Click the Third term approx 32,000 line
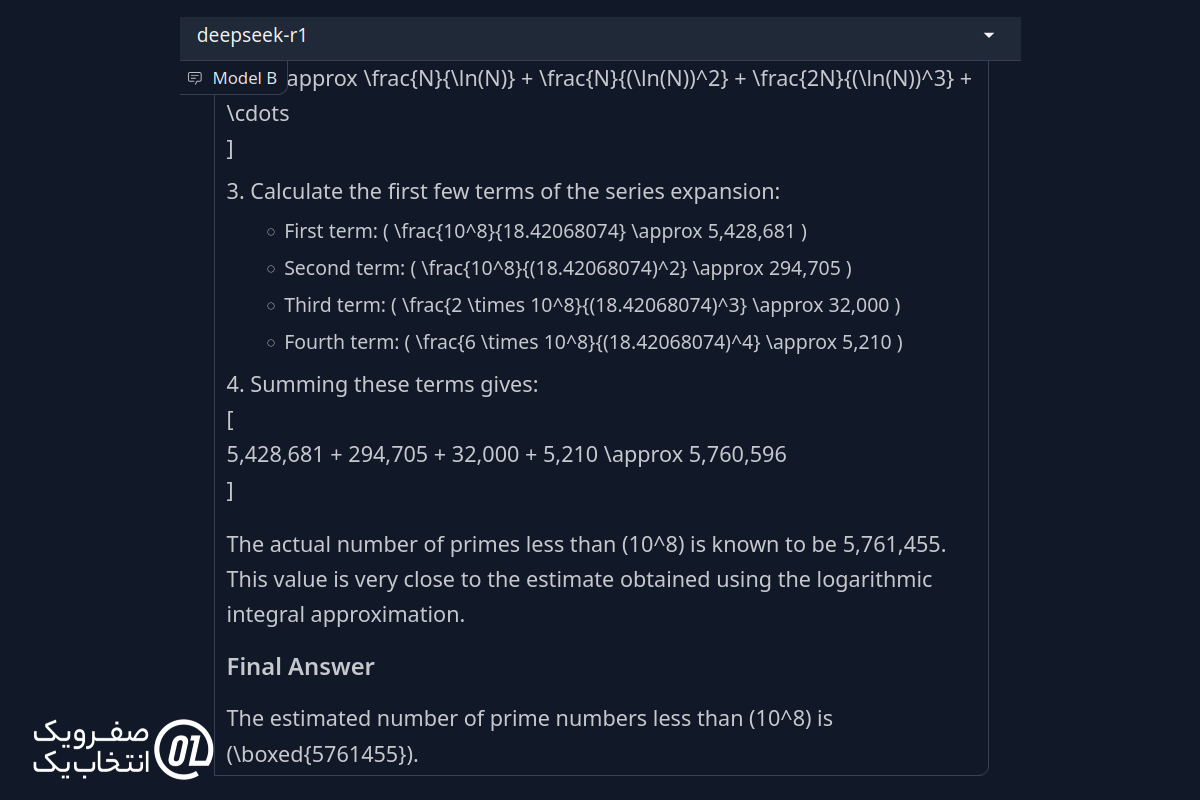Screen dimensions: 1200x800 [592, 305]
